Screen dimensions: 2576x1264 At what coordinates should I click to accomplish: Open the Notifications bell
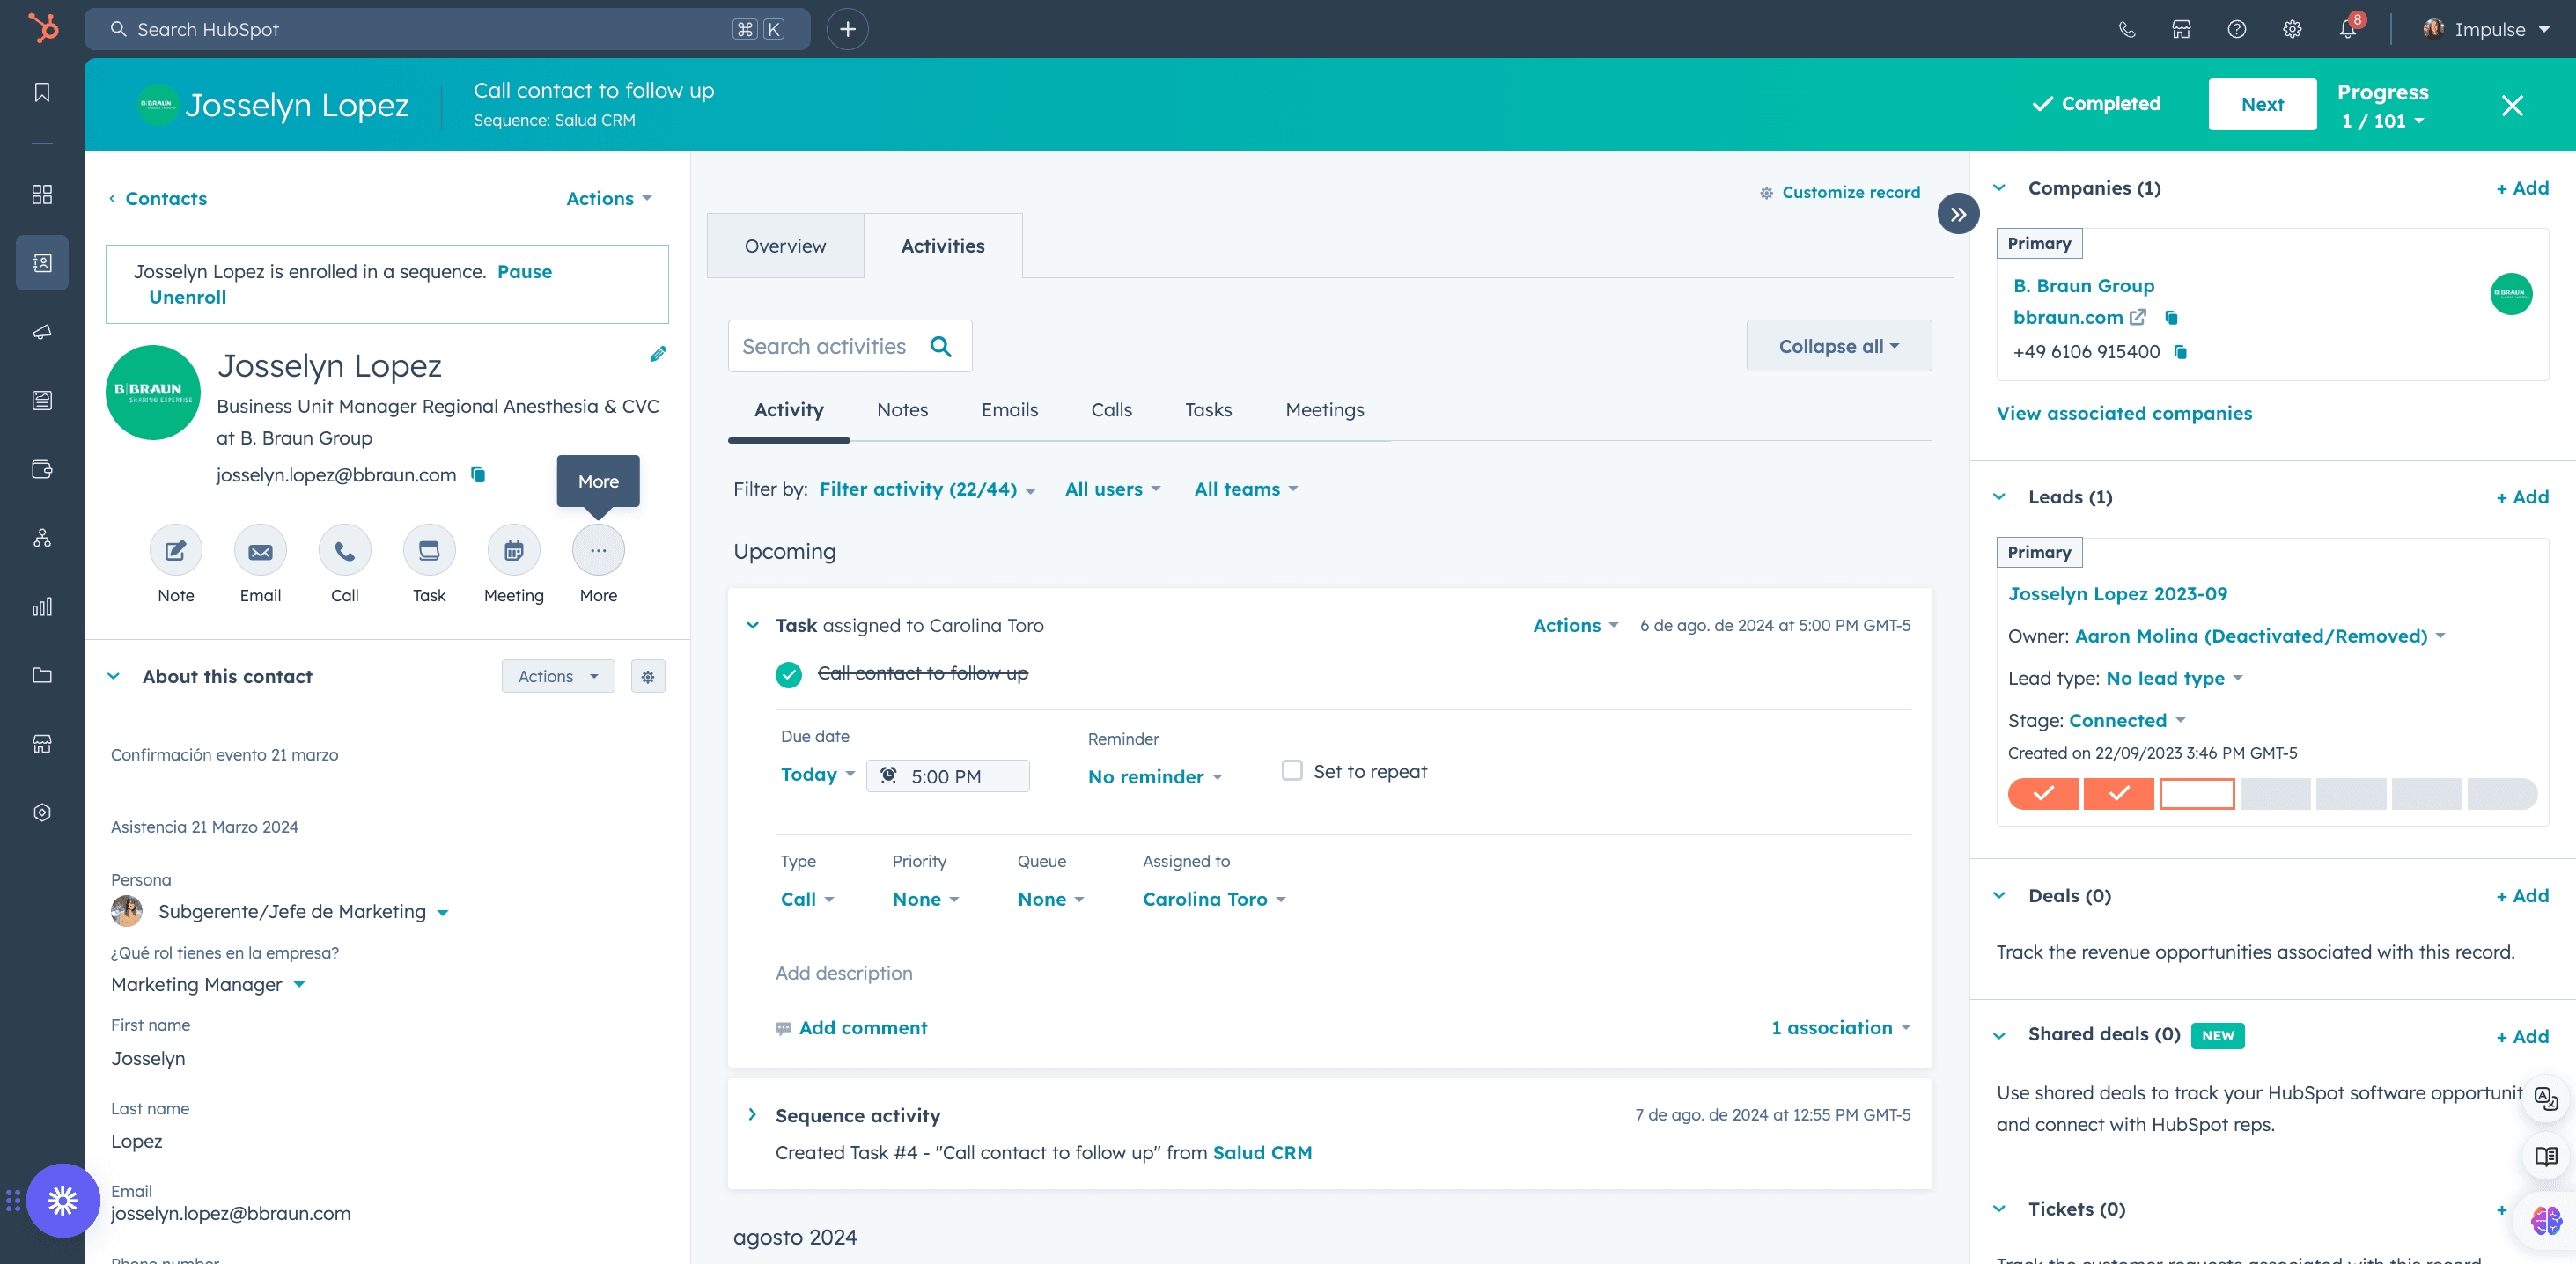tap(2348, 29)
